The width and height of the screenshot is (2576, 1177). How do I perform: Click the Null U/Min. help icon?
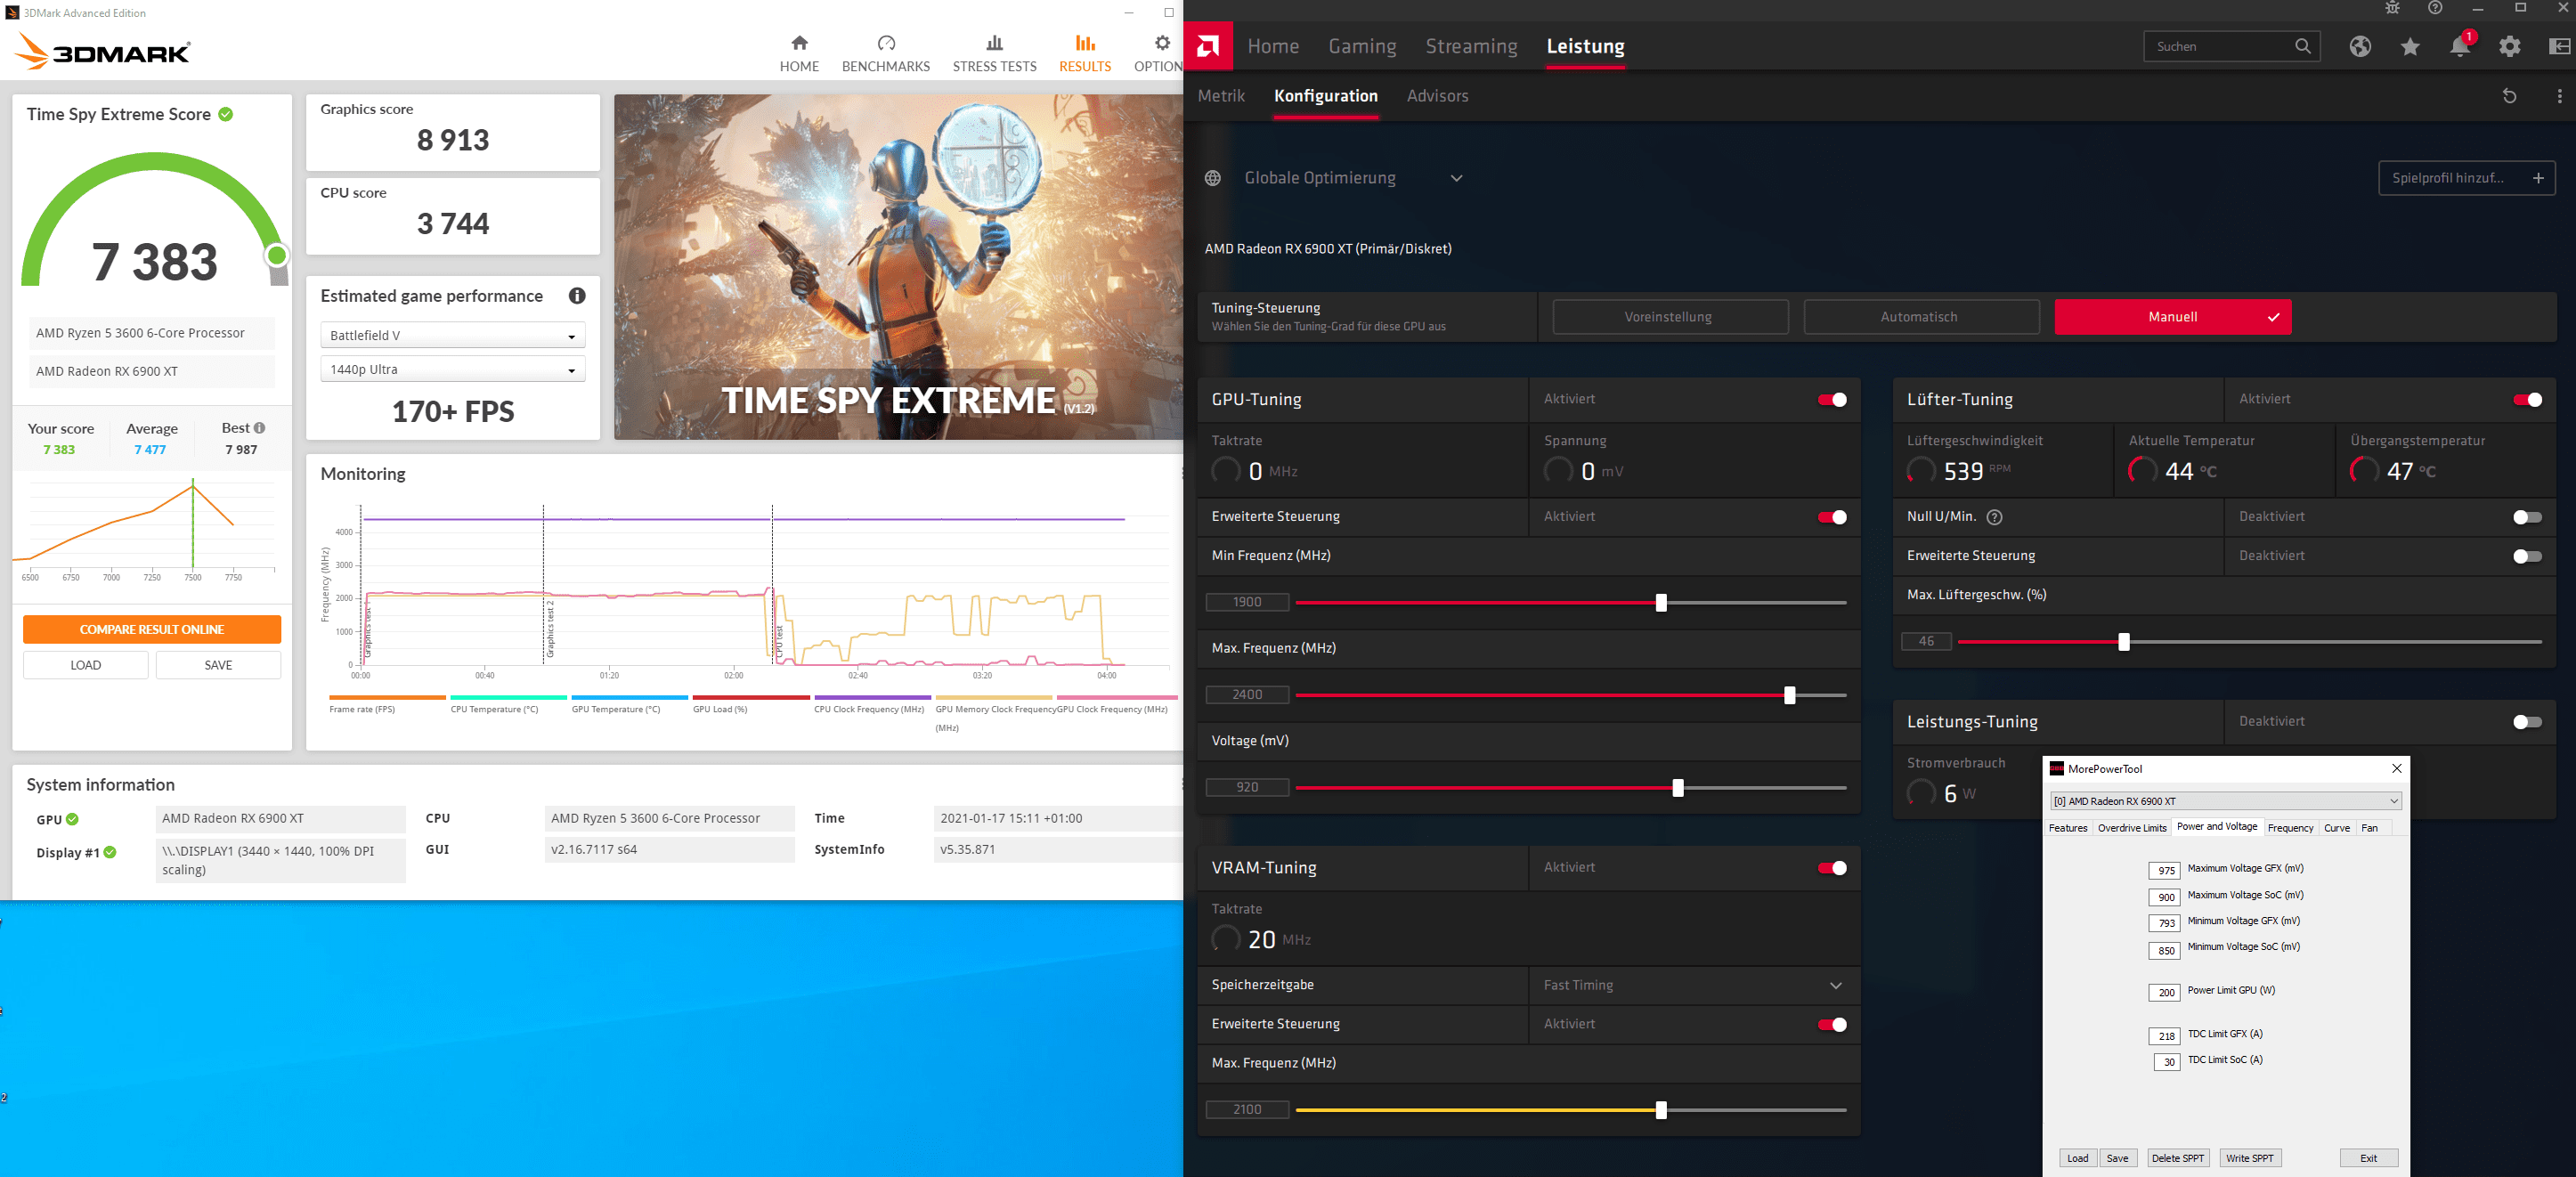pos(1994,517)
